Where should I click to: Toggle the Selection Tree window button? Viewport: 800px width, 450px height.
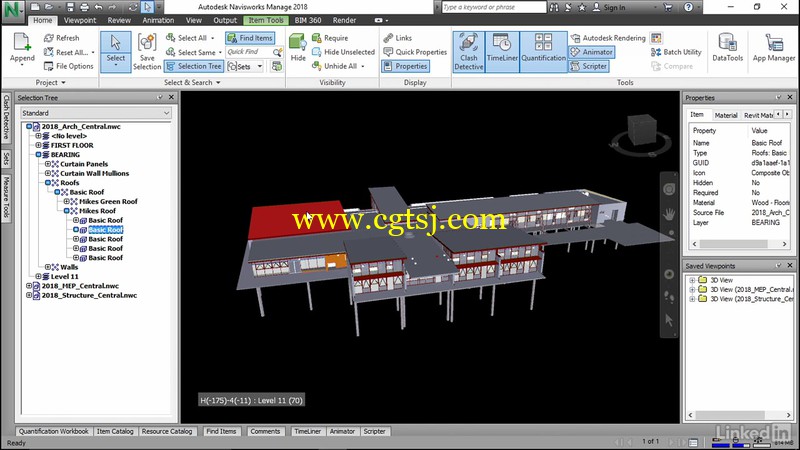pos(194,66)
